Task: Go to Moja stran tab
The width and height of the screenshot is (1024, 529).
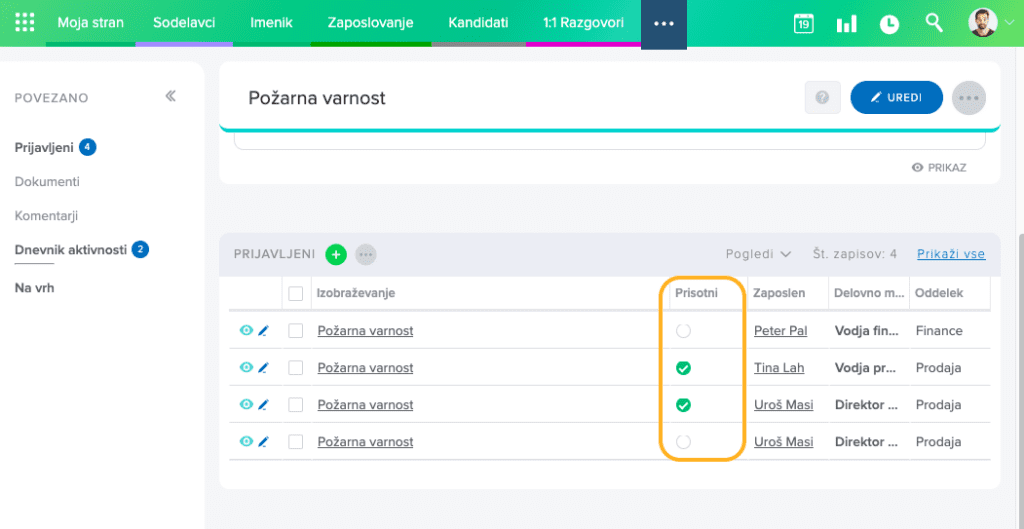Action: (x=90, y=23)
